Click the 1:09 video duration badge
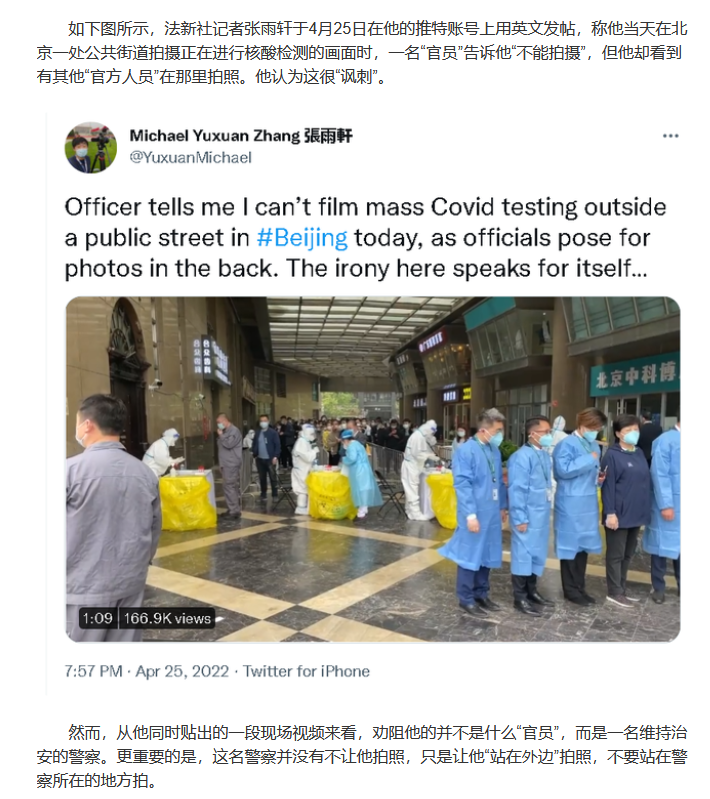This screenshot has height=799, width=710. (97, 618)
